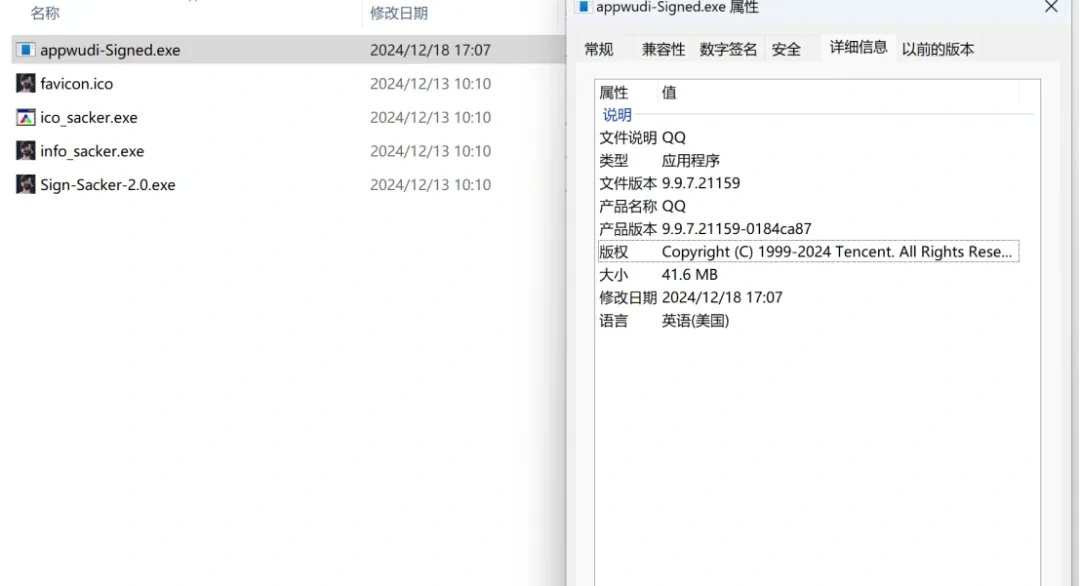This screenshot has width=1080, height=586.
Task: Click the 属性 column header in details
Action: point(614,93)
